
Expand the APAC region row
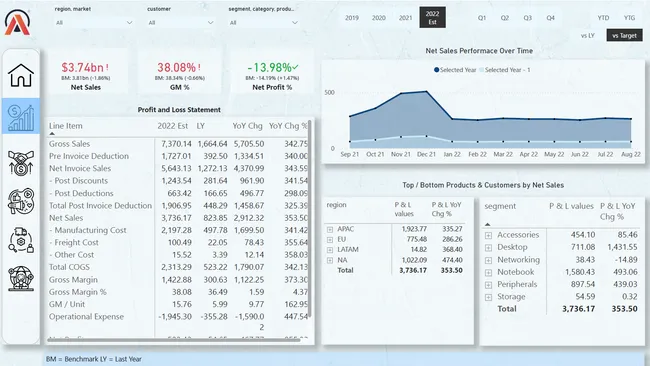pos(330,229)
